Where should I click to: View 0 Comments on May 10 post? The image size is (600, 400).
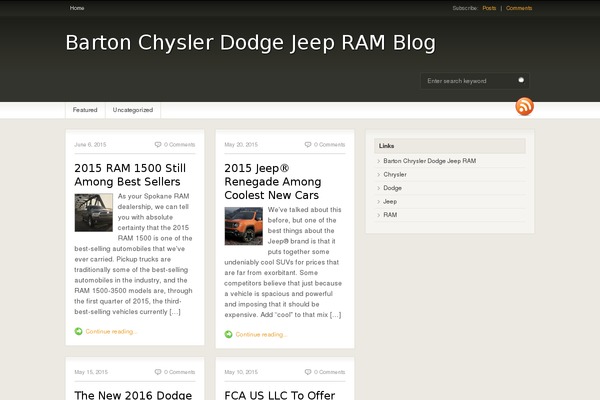(329, 372)
